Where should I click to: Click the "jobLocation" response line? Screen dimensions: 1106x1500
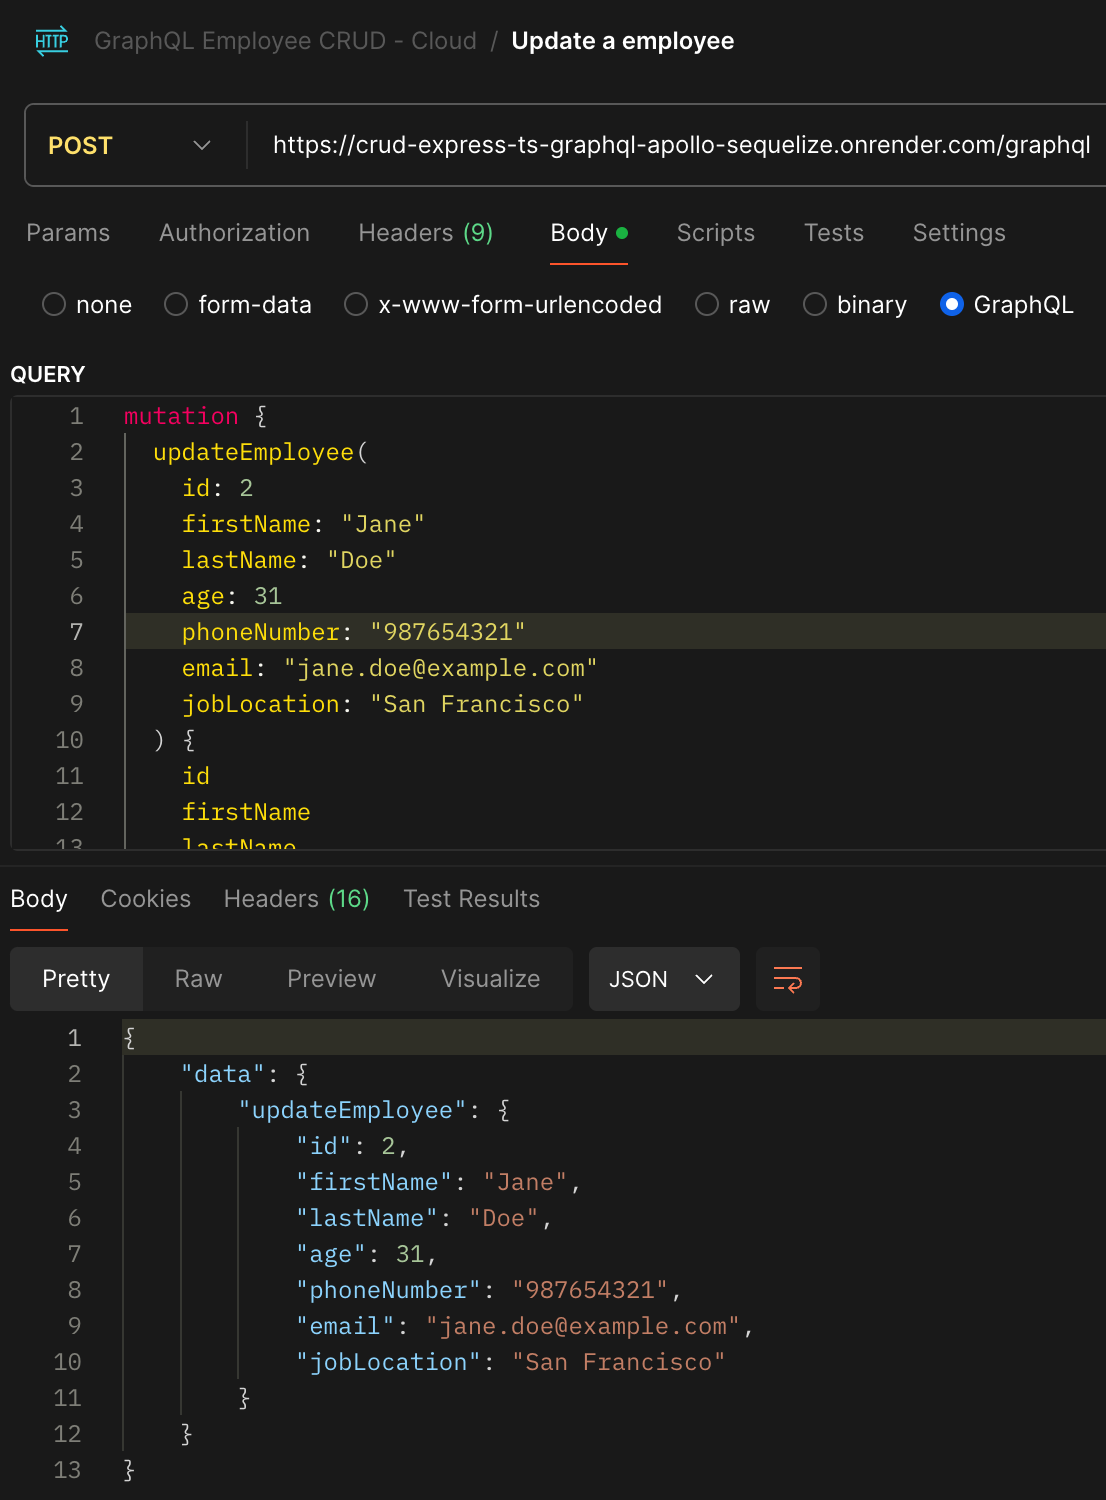point(511,1362)
